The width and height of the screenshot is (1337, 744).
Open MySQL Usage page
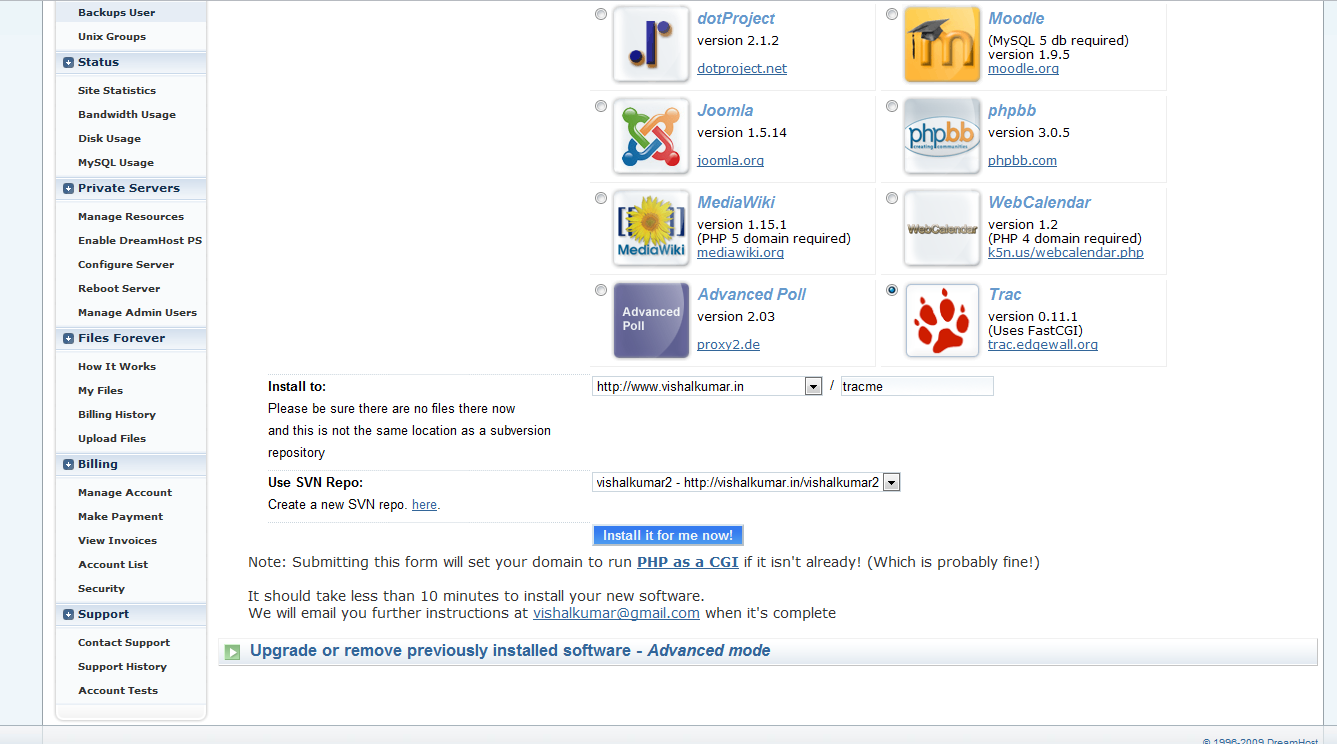116,163
